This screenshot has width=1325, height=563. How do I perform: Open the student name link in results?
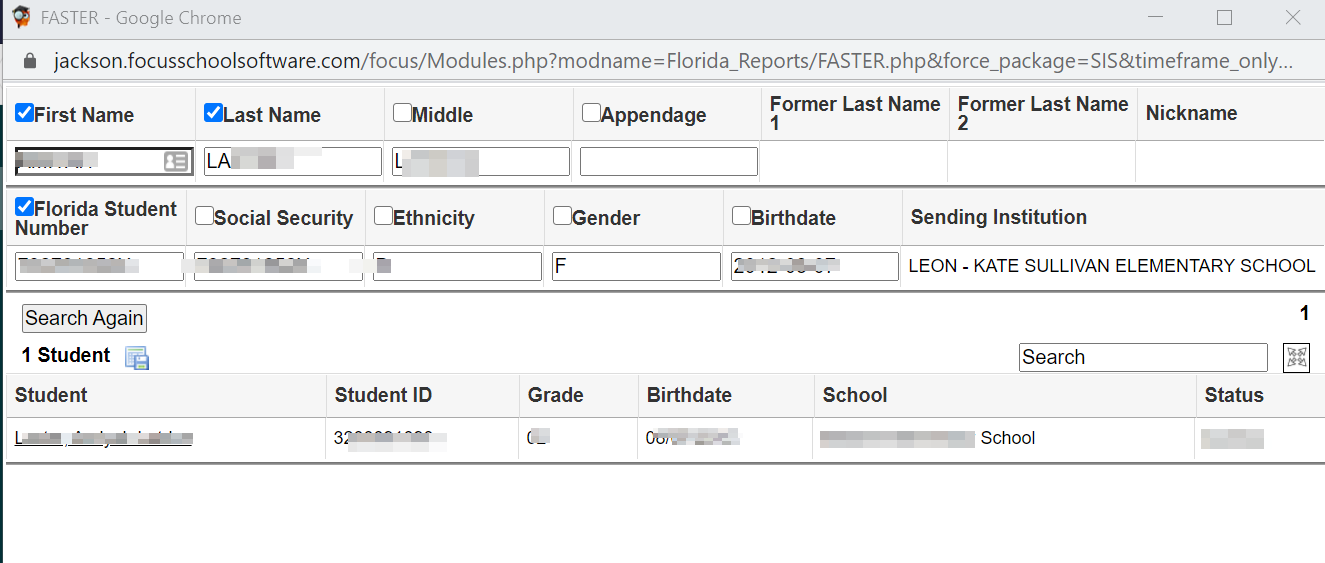(x=103, y=438)
